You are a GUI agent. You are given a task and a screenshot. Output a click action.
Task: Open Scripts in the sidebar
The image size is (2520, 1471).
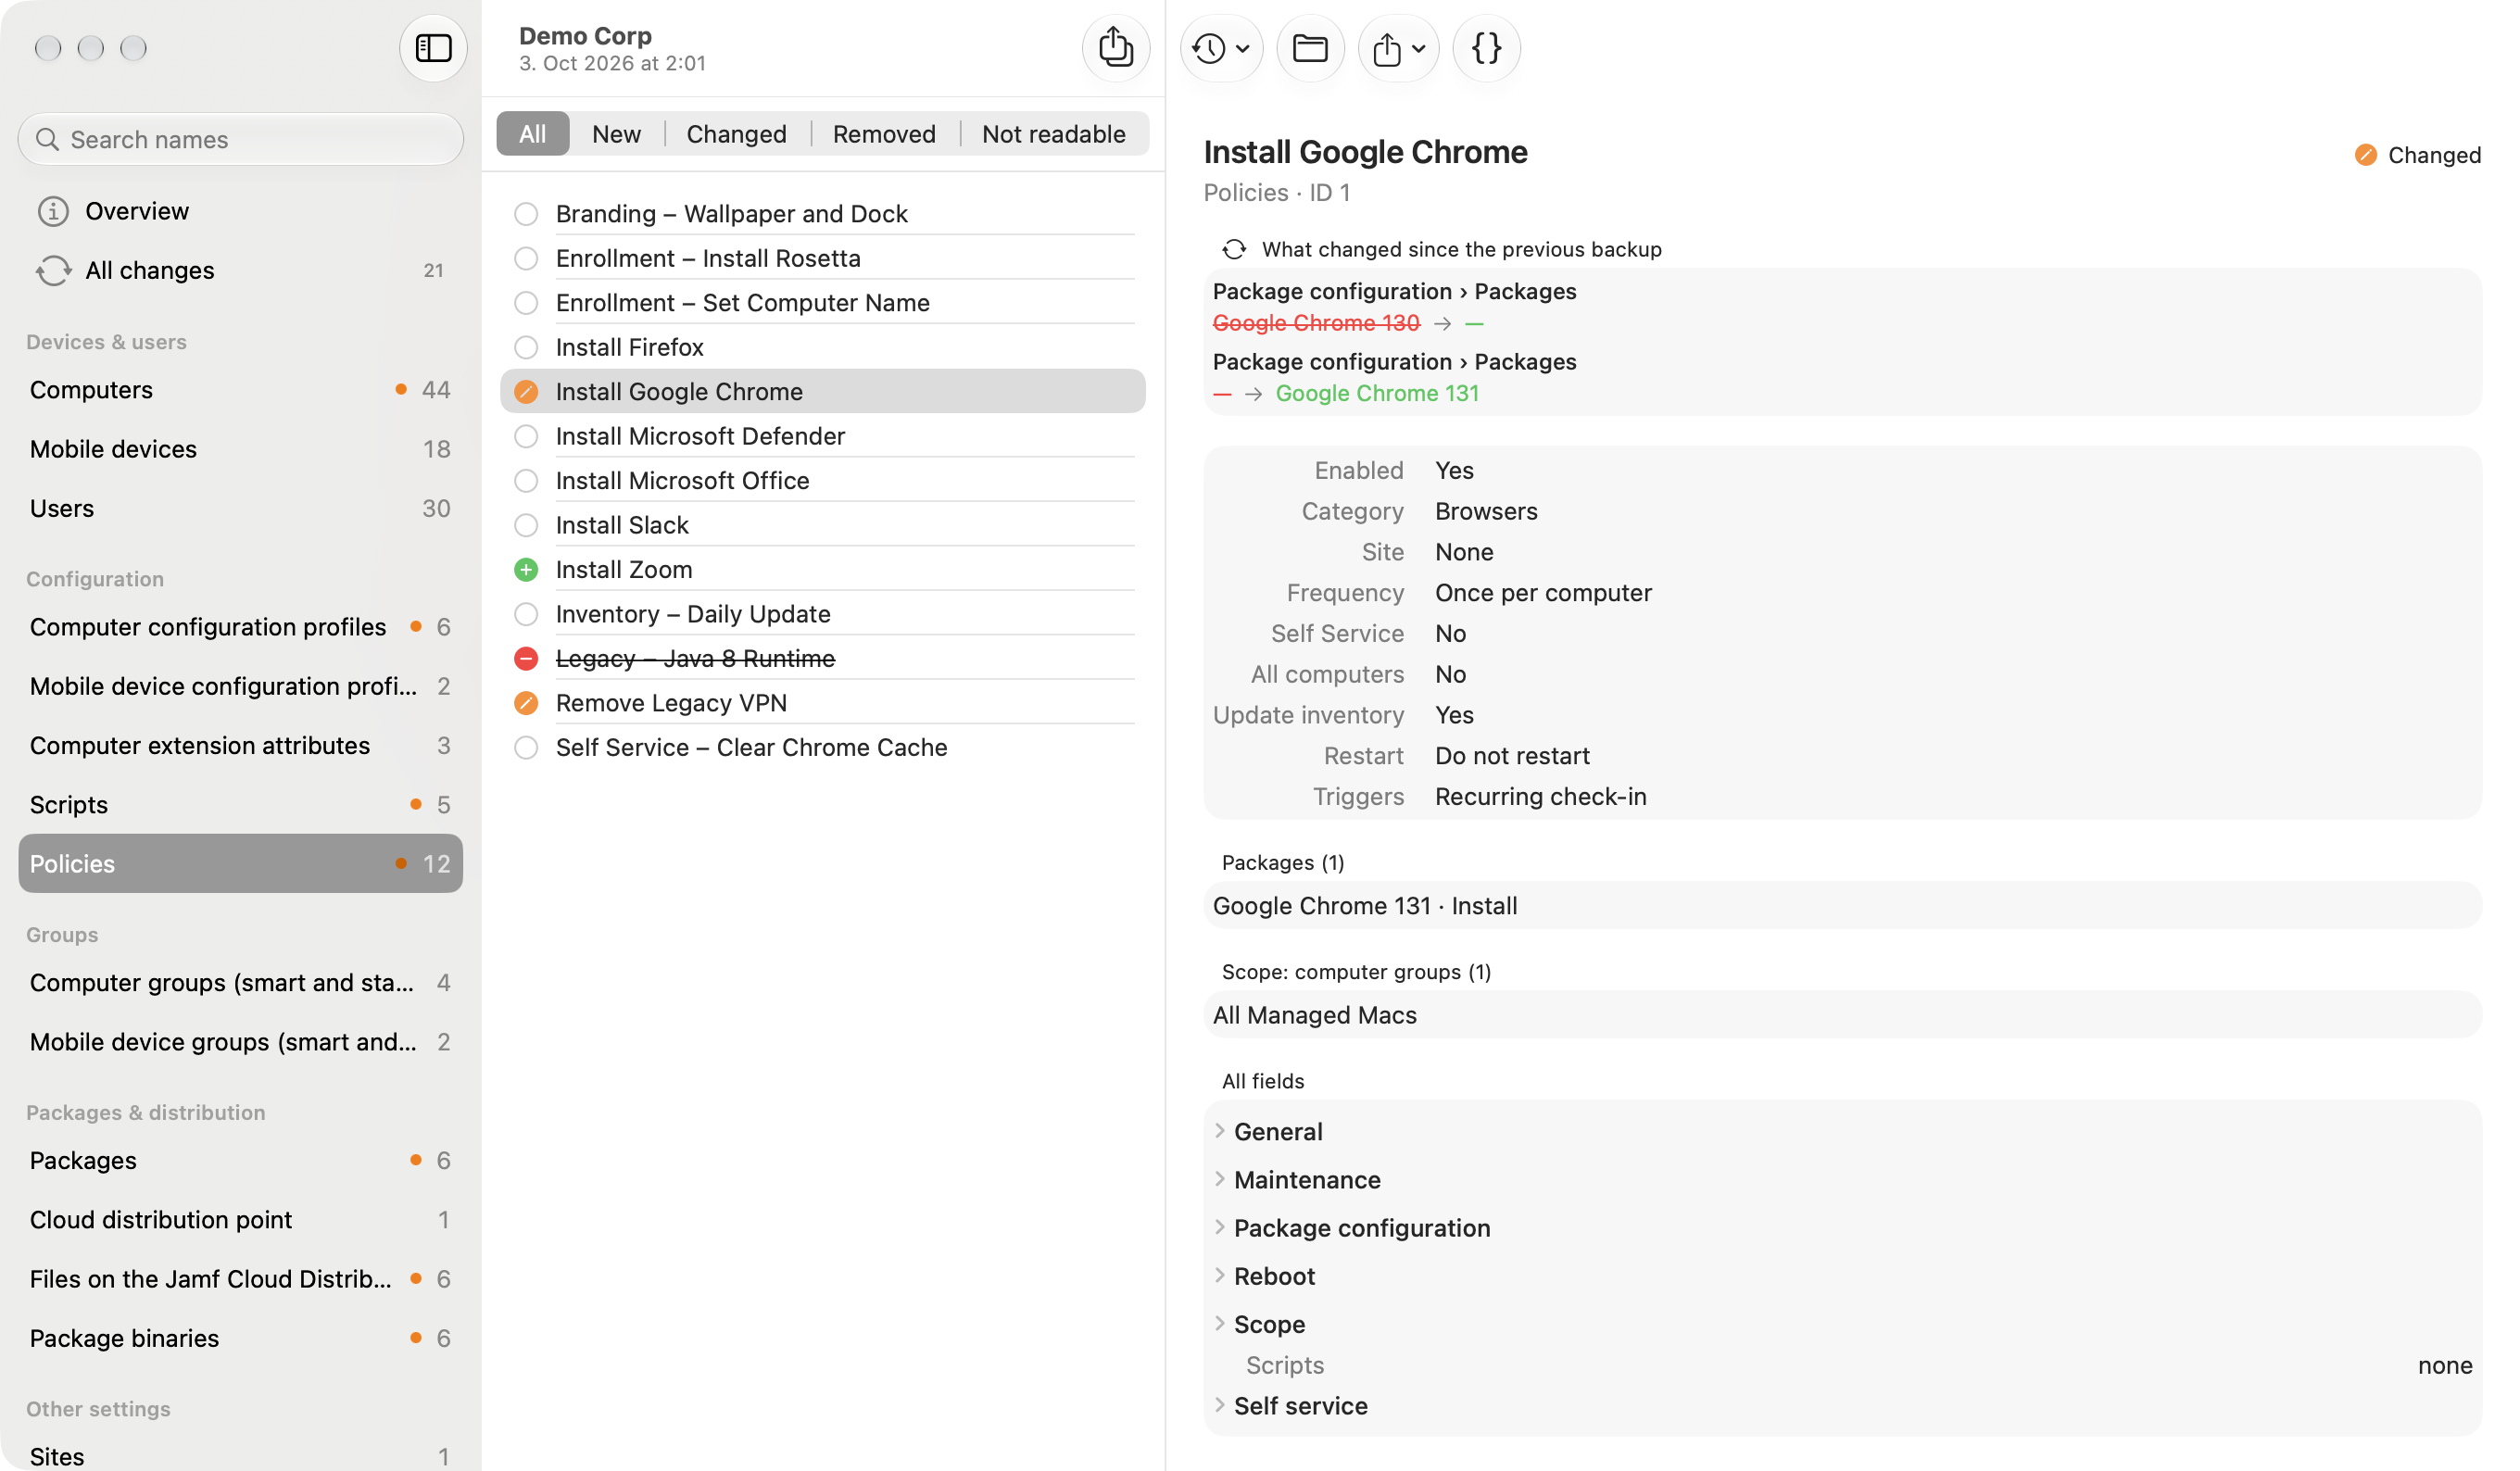[240, 805]
